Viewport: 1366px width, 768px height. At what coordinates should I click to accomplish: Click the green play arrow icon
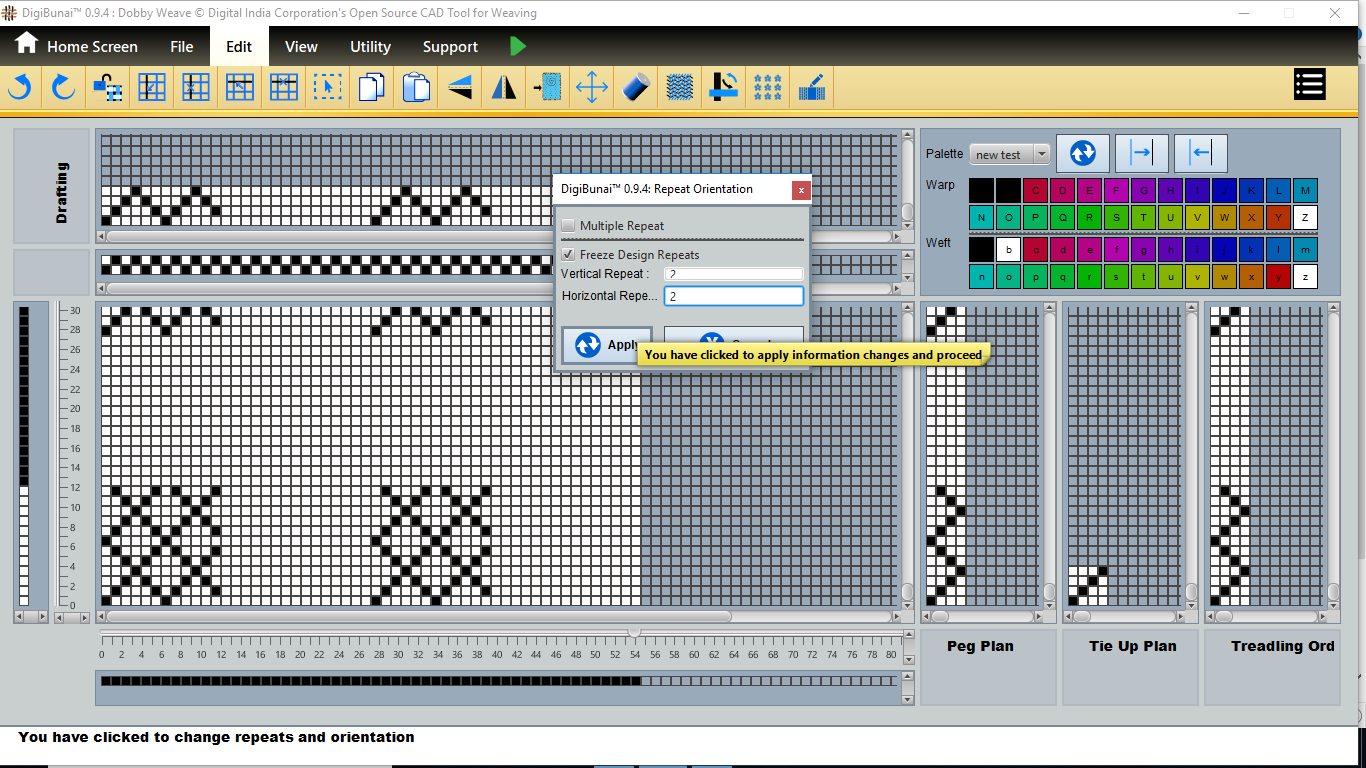click(517, 46)
